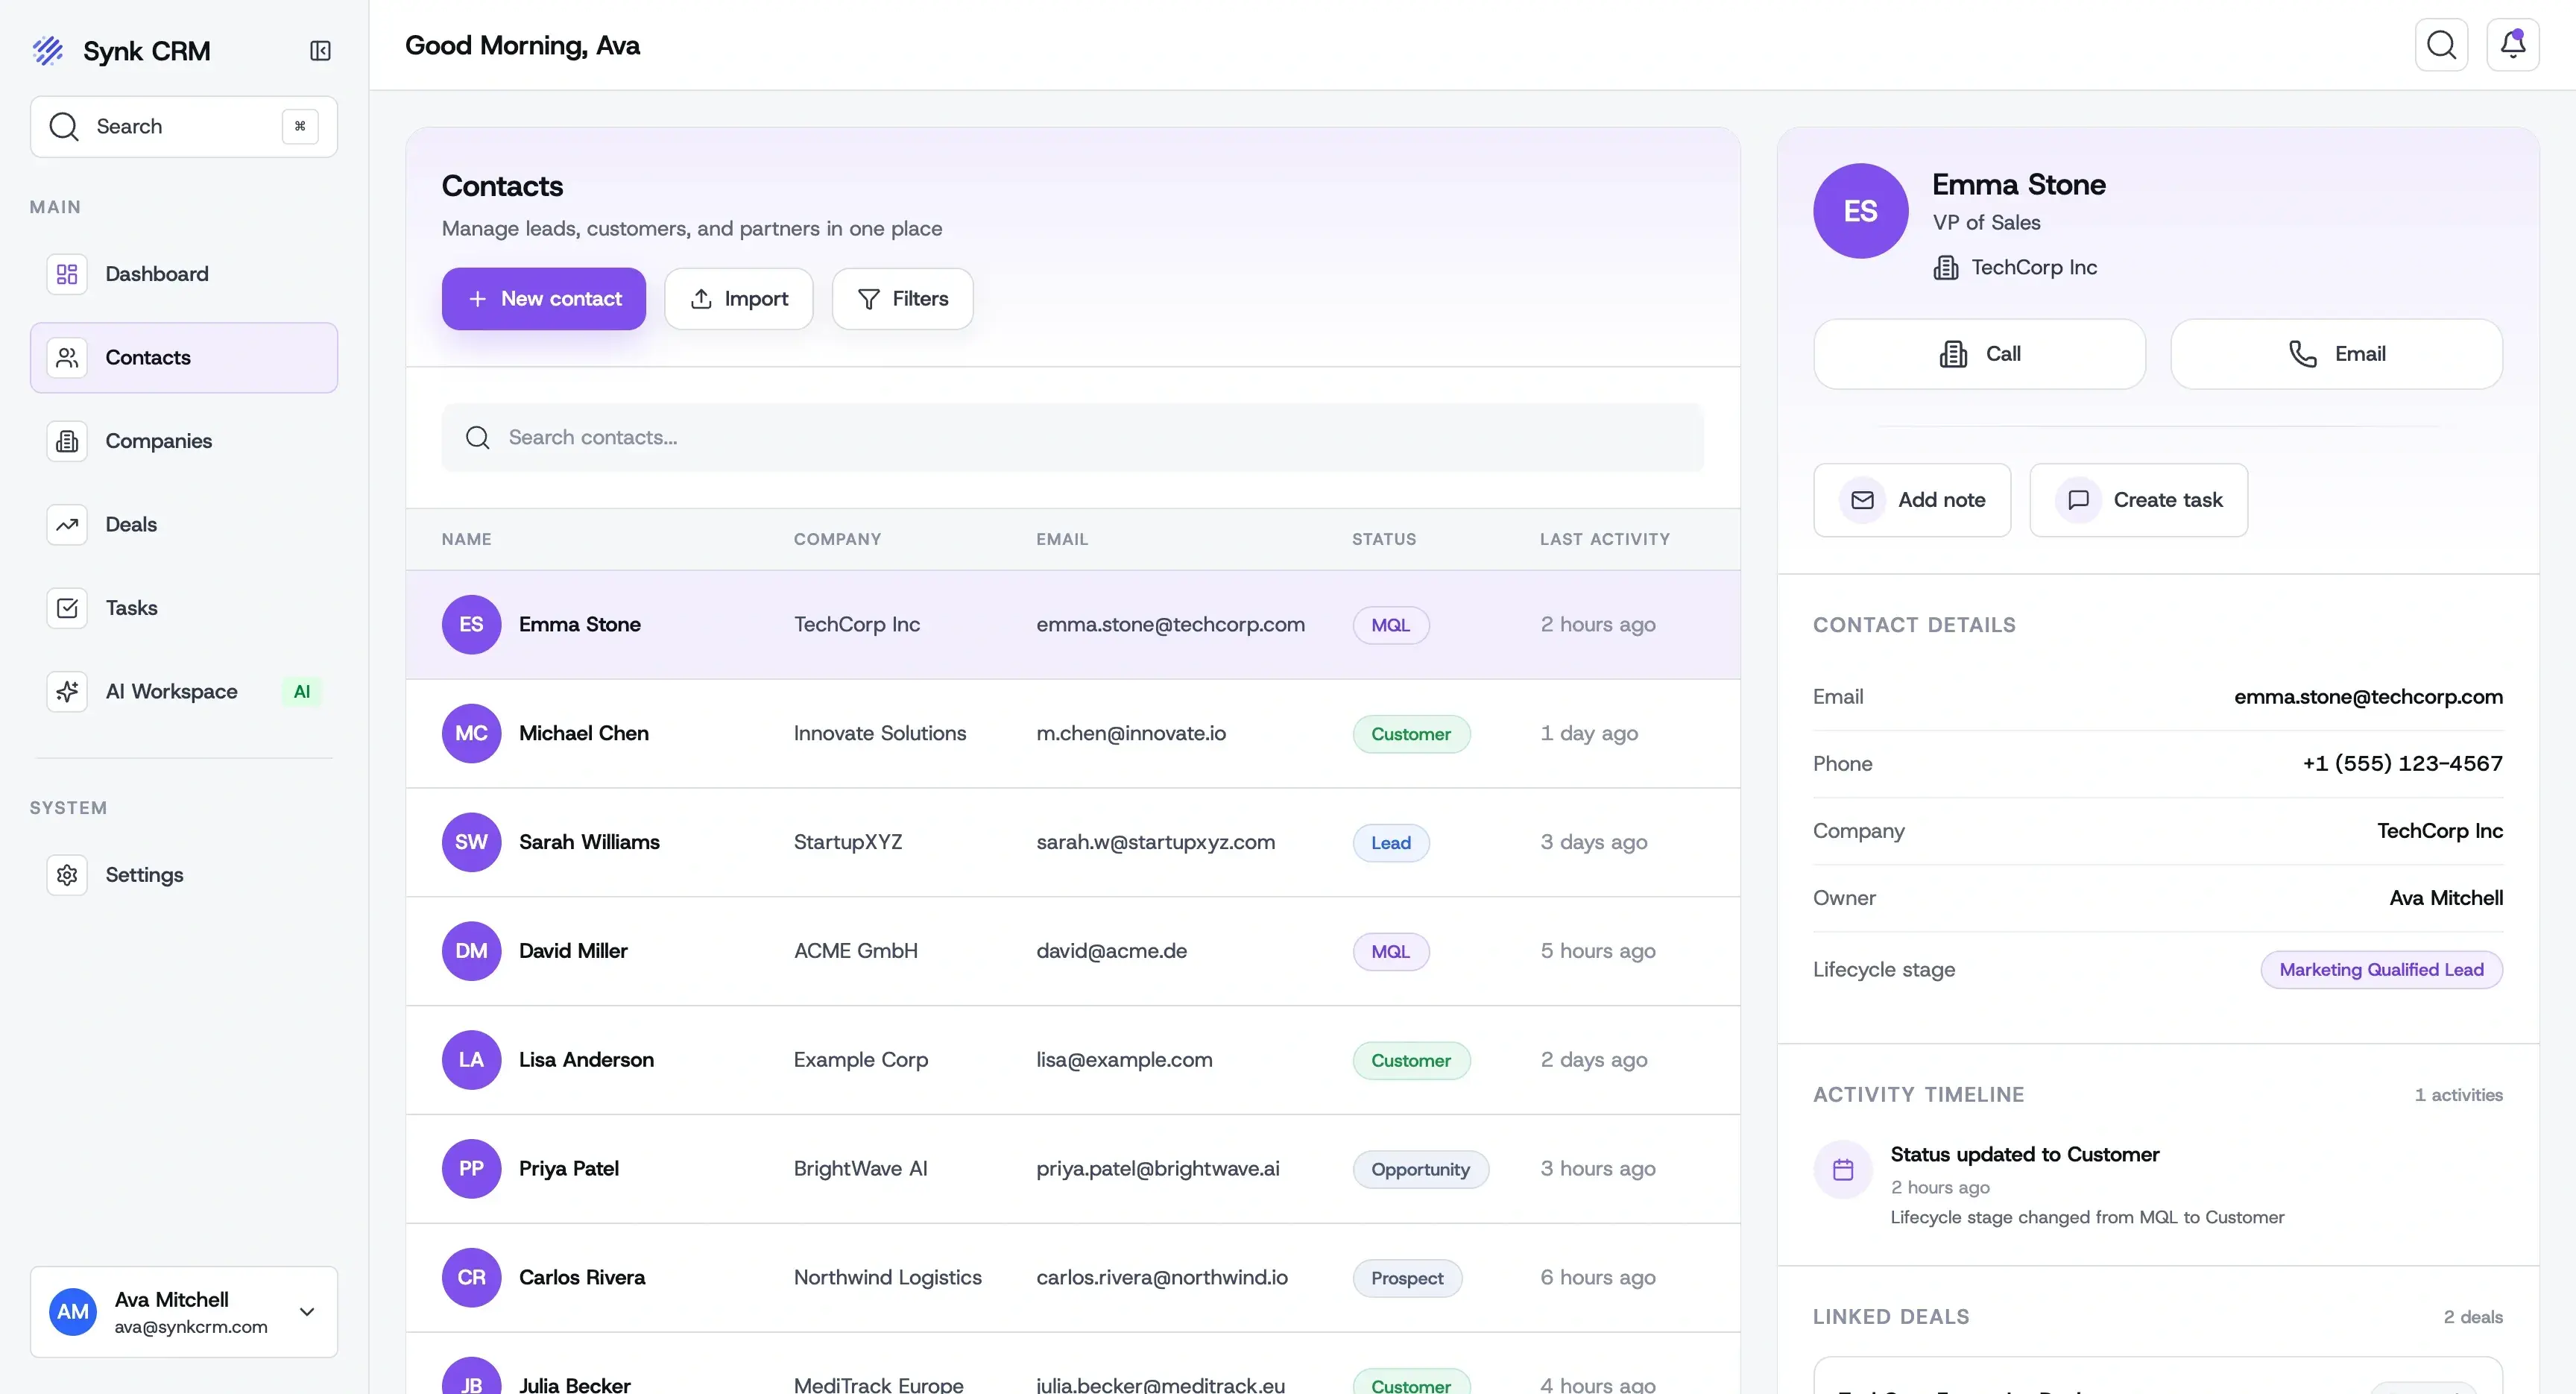Viewport: 2576px width, 1394px height.
Task: Click the Search contacts input field
Action: [1070, 437]
